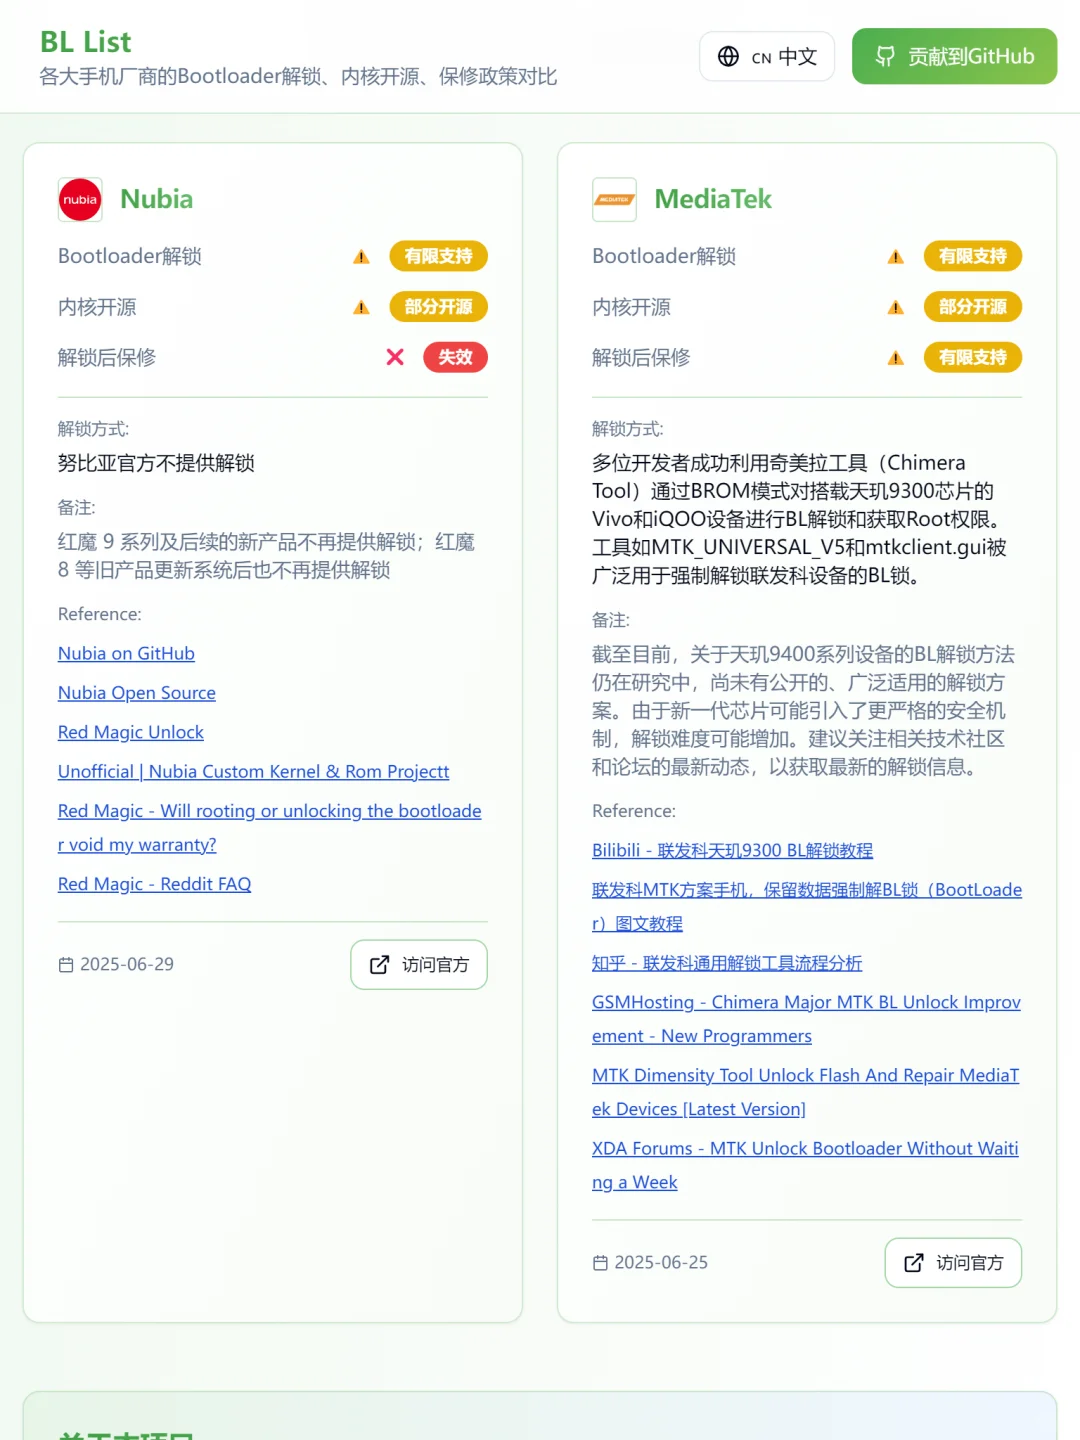Select the BL List header title
The width and height of the screenshot is (1080, 1440).
tap(84, 41)
